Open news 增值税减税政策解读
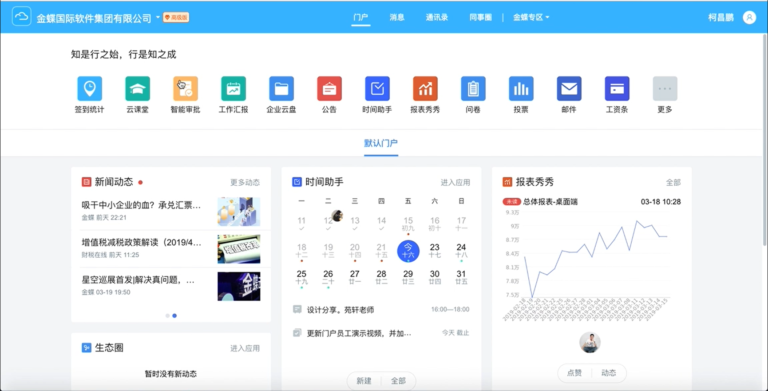Viewport: 768px width, 391px height. click(x=142, y=243)
